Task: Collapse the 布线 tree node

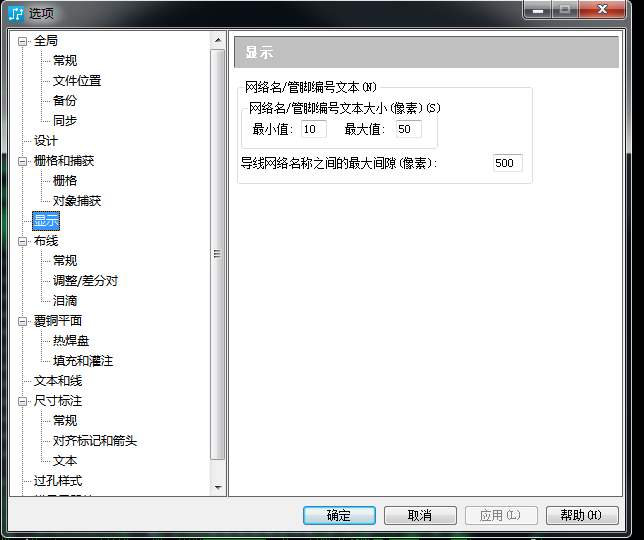Action: click(x=23, y=241)
